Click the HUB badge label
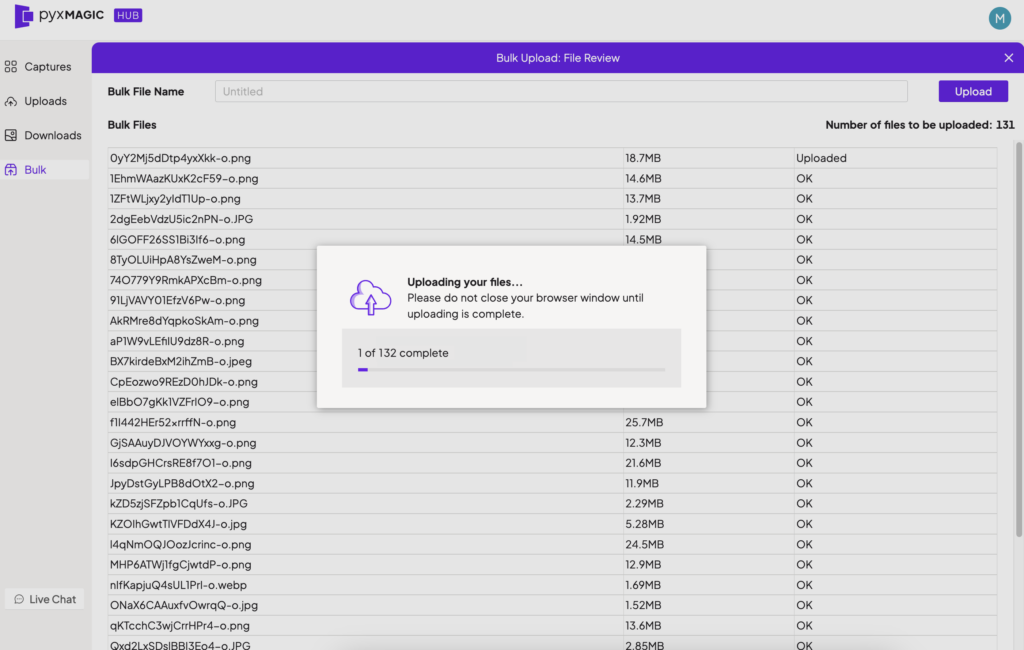This screenshot has width=1024, height=650. coord(128,16)
